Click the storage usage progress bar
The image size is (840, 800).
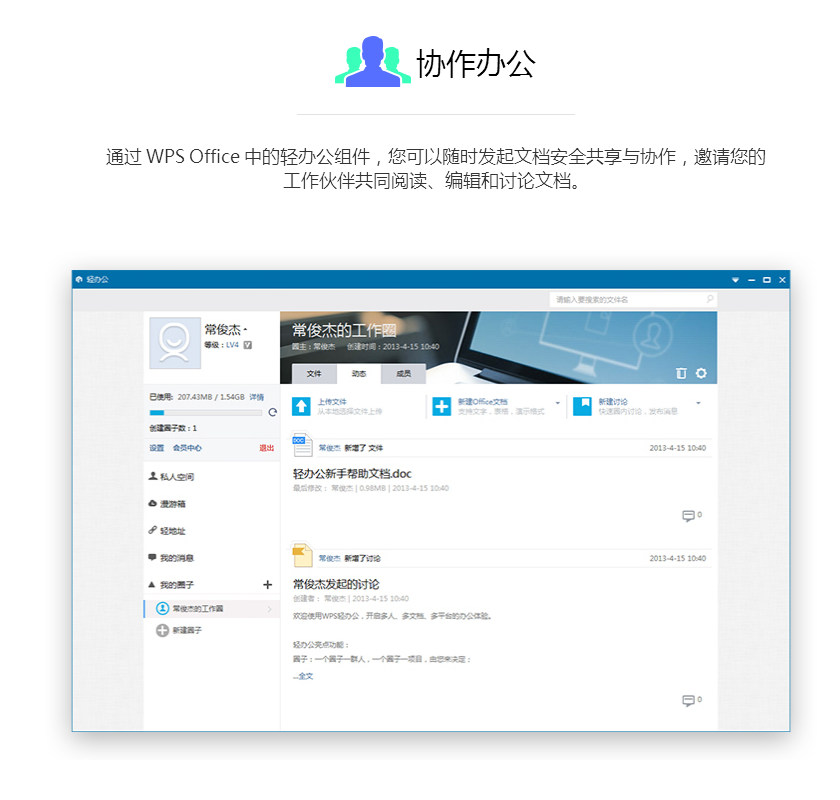[206, 412]
